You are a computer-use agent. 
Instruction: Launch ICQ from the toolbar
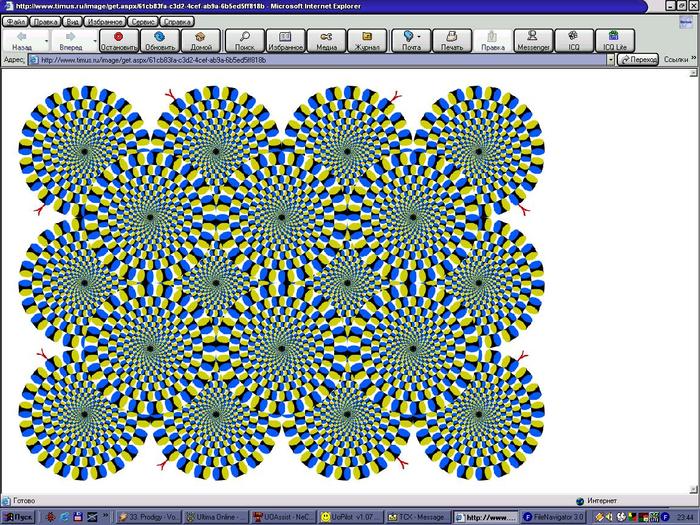click(x=574, y=41)
